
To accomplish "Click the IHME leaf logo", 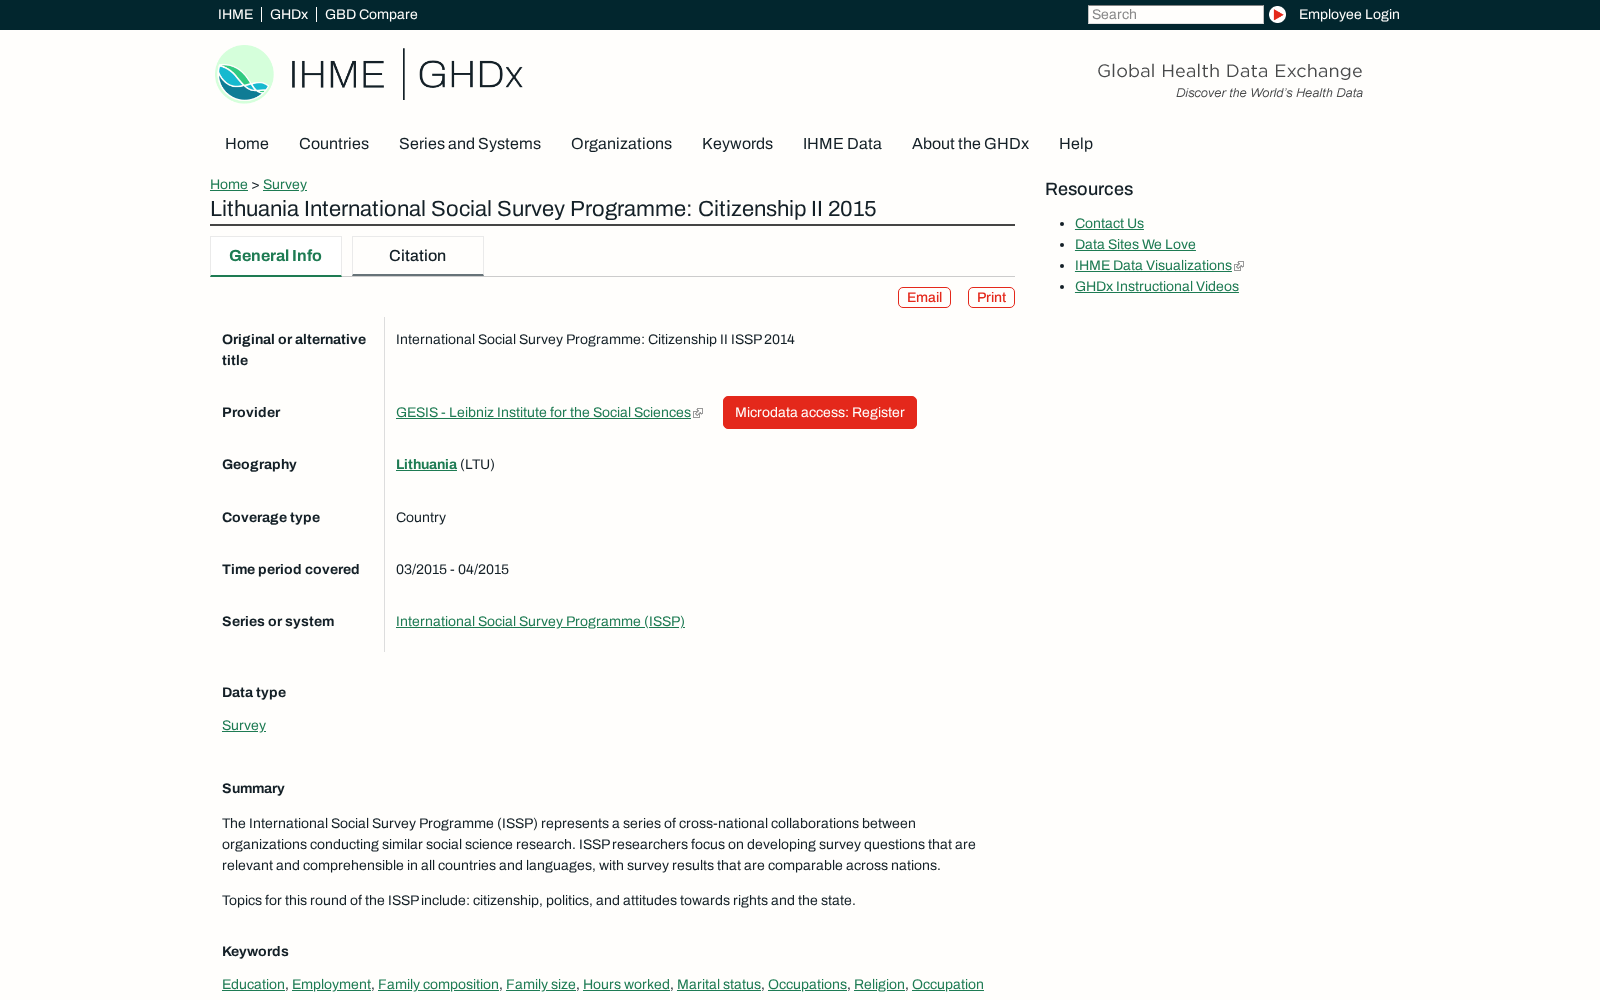I will tap(245, 74).
